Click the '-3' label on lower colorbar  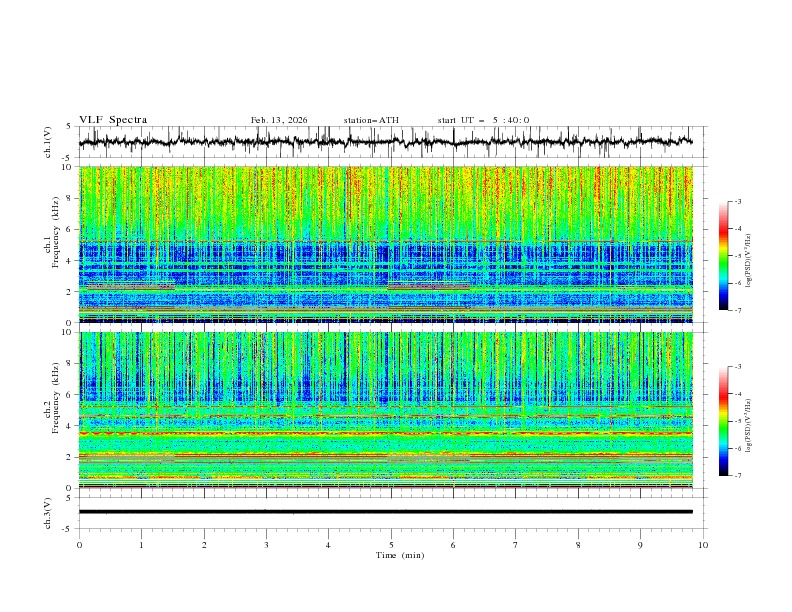(738, 367)
